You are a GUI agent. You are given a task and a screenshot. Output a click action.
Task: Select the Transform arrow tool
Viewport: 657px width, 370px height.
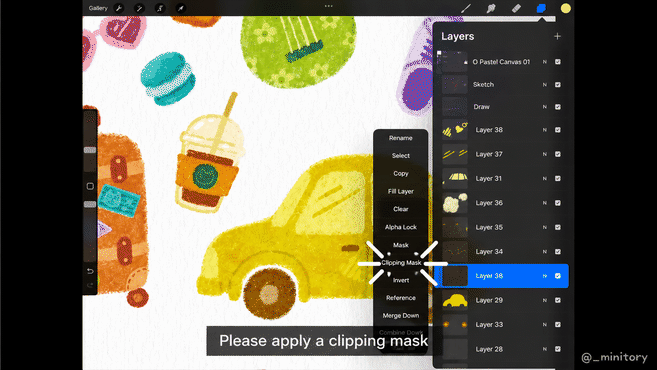tap(180, 8)
